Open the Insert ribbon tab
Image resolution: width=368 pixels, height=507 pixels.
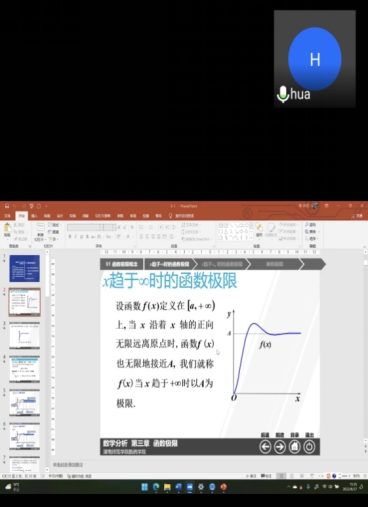coord(34,216)
